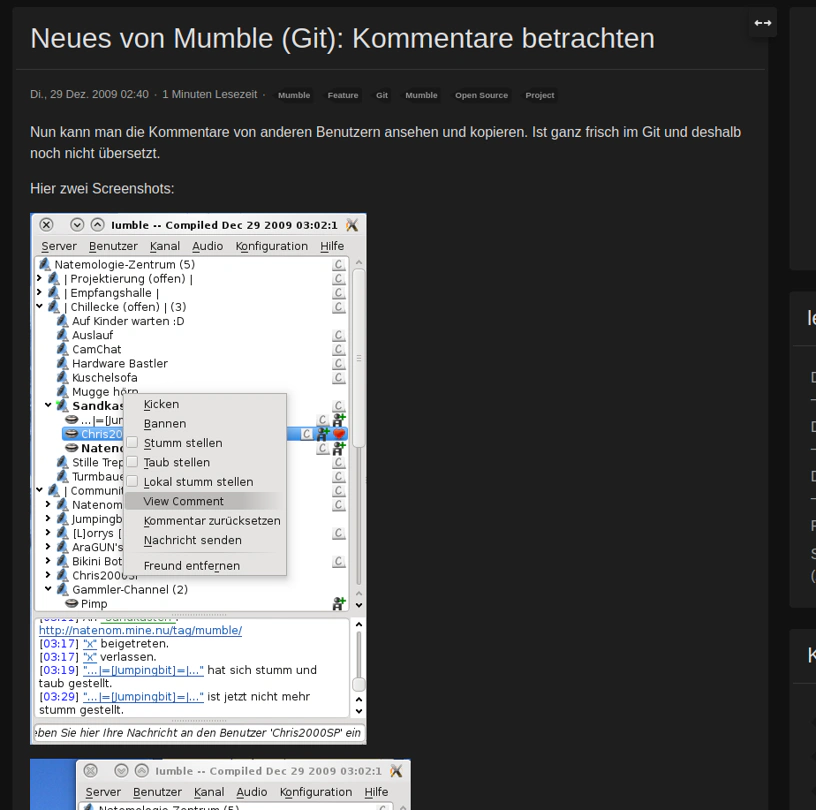Image resolution: width=816 pixels, height=810 pixels.
Task: Expand the AraGUN's channel
Action: click(48, 547)
